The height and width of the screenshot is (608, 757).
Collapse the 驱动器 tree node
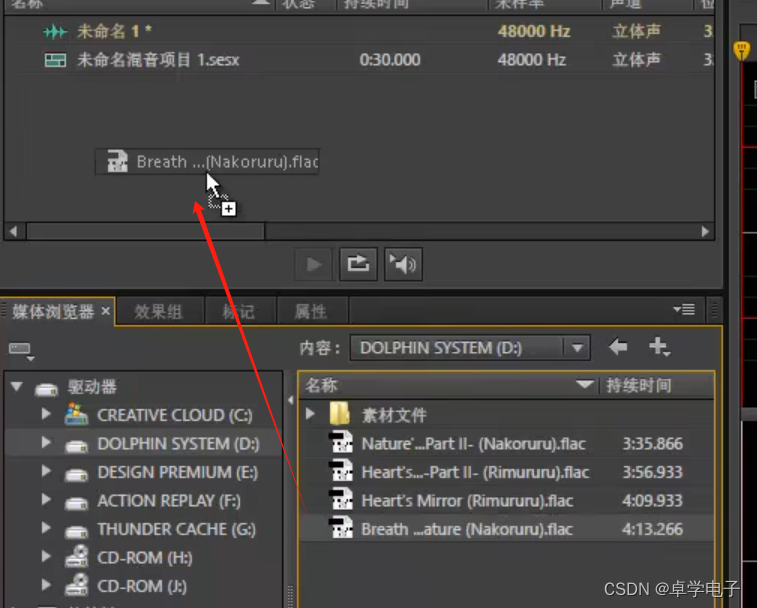tap(16, 387)
